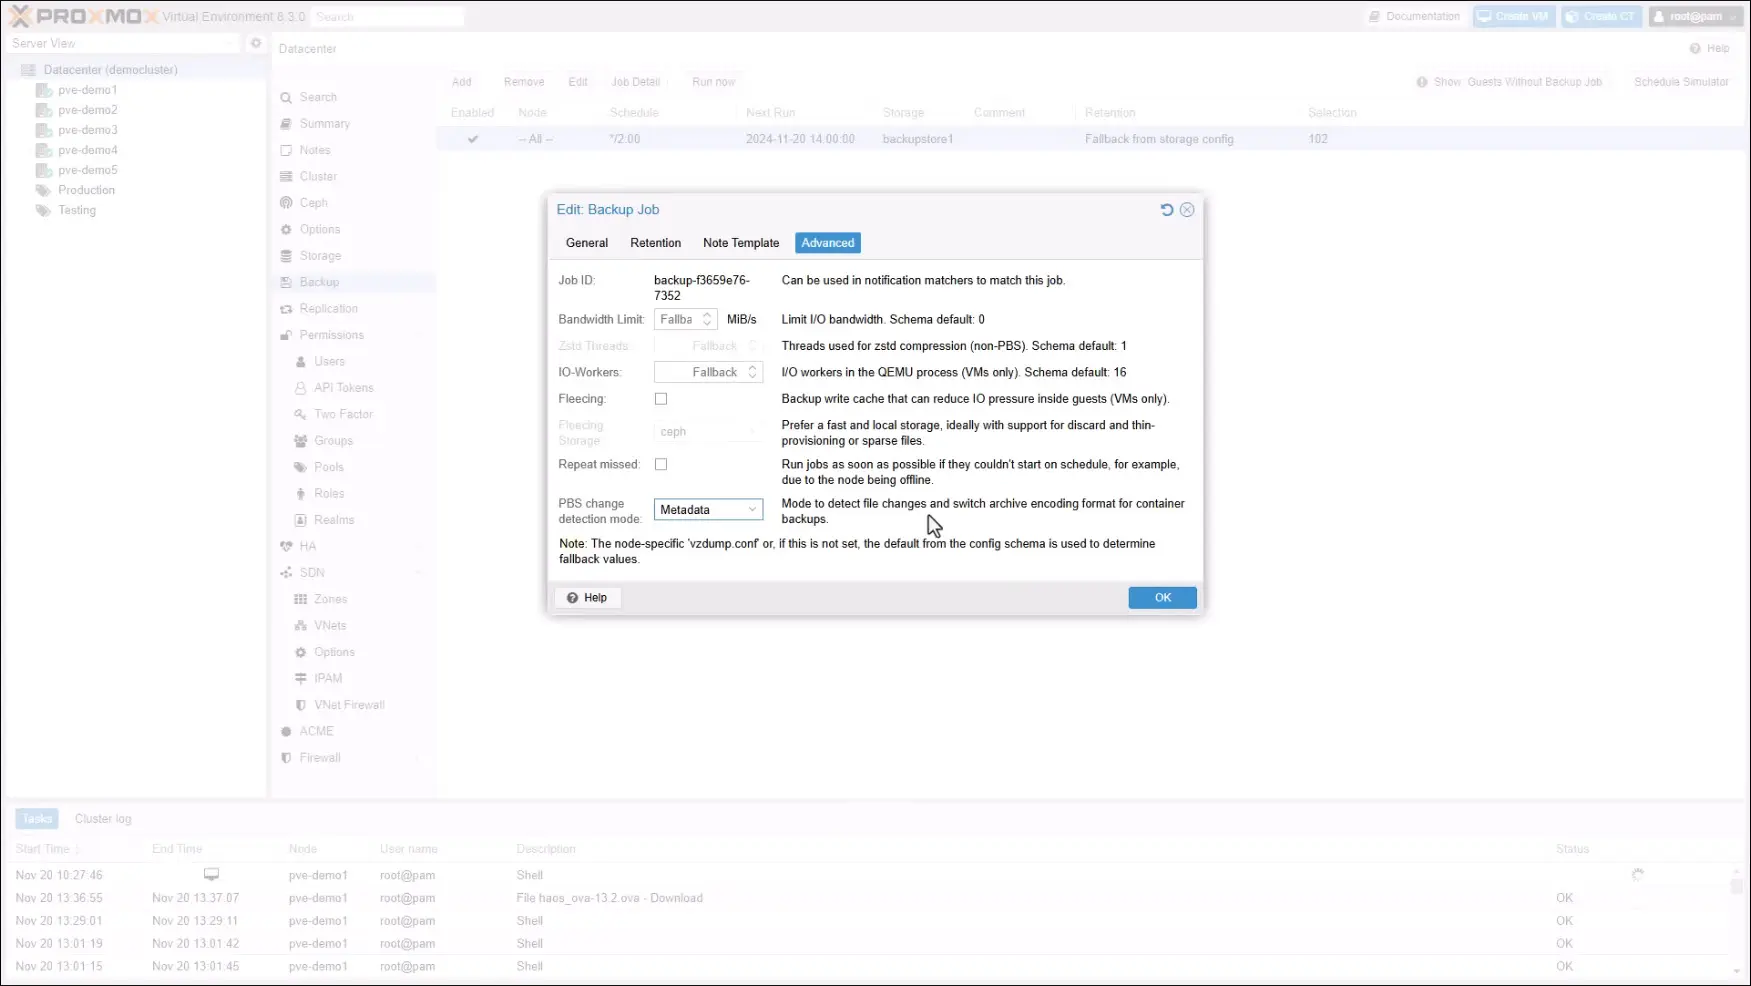Focus the Search field in the top header
This screenshot has width=1751, height=986.
387,17
